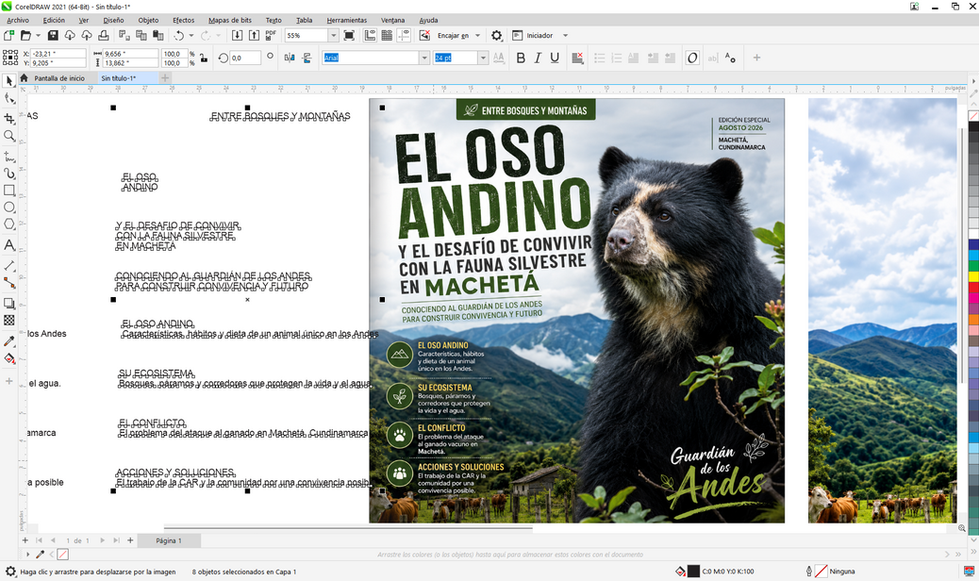Viewport: 979px width, 581px height.
Task: Switch to Pantalla de inicio tab
Action: 59,78
